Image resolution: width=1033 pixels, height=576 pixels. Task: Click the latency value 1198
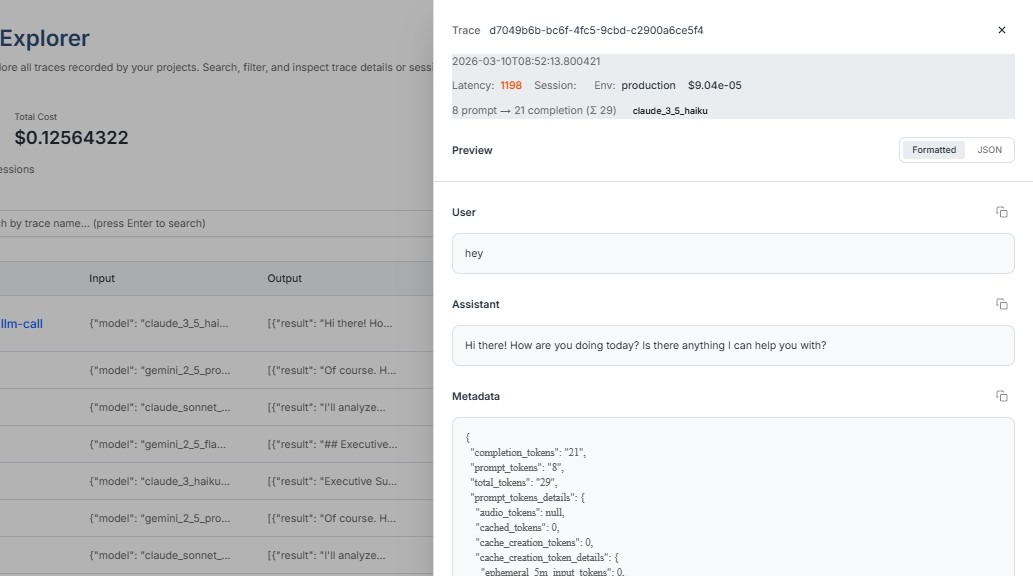(511, 86)
